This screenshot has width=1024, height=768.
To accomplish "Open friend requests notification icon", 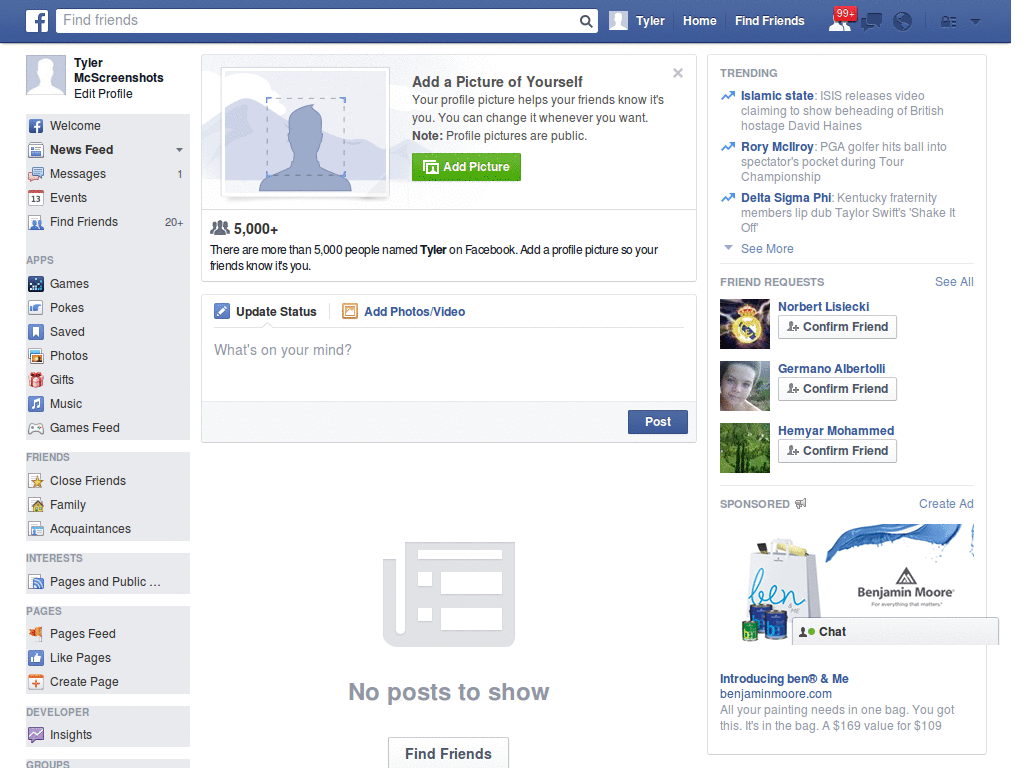I will click(x=840, y=21).
